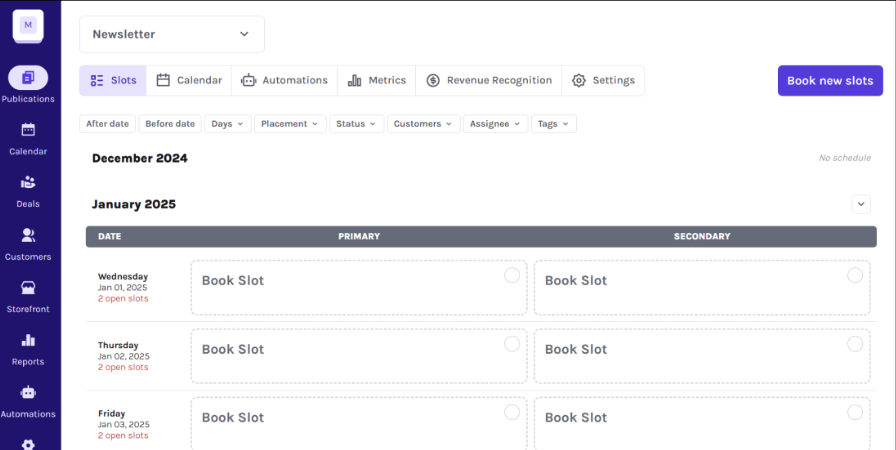Open the Status filter dropdown

tap(357, 124)
